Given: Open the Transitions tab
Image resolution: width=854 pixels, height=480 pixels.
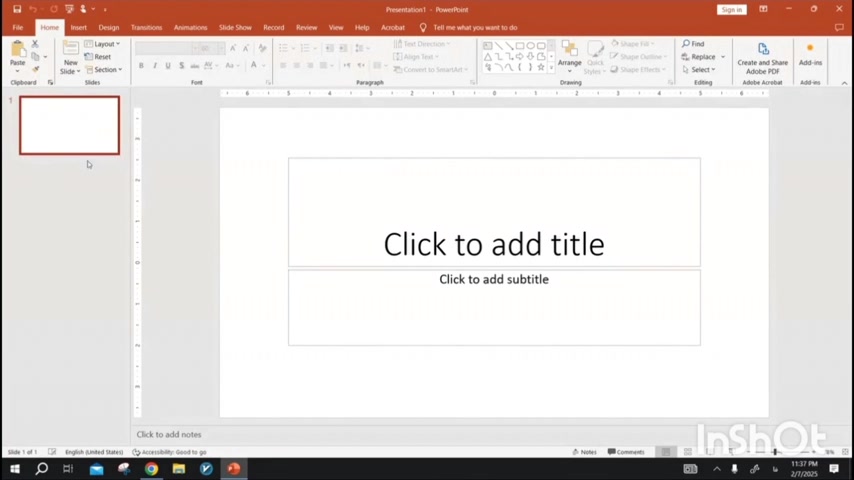Looking at the screenshot, I should coord(146,27).
